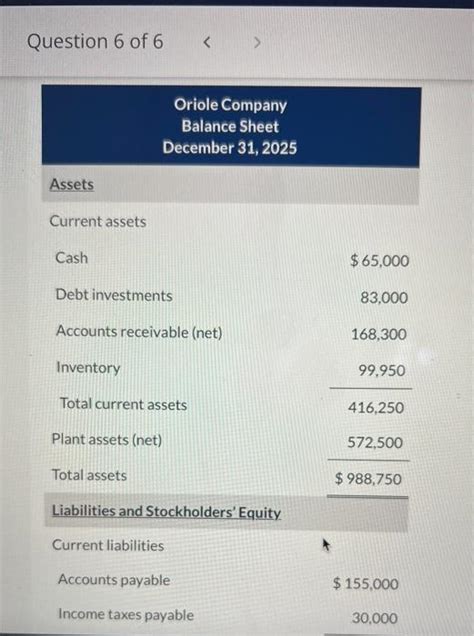
Task: Select Accounts receivable (net) label
Action: coord(139,332)
